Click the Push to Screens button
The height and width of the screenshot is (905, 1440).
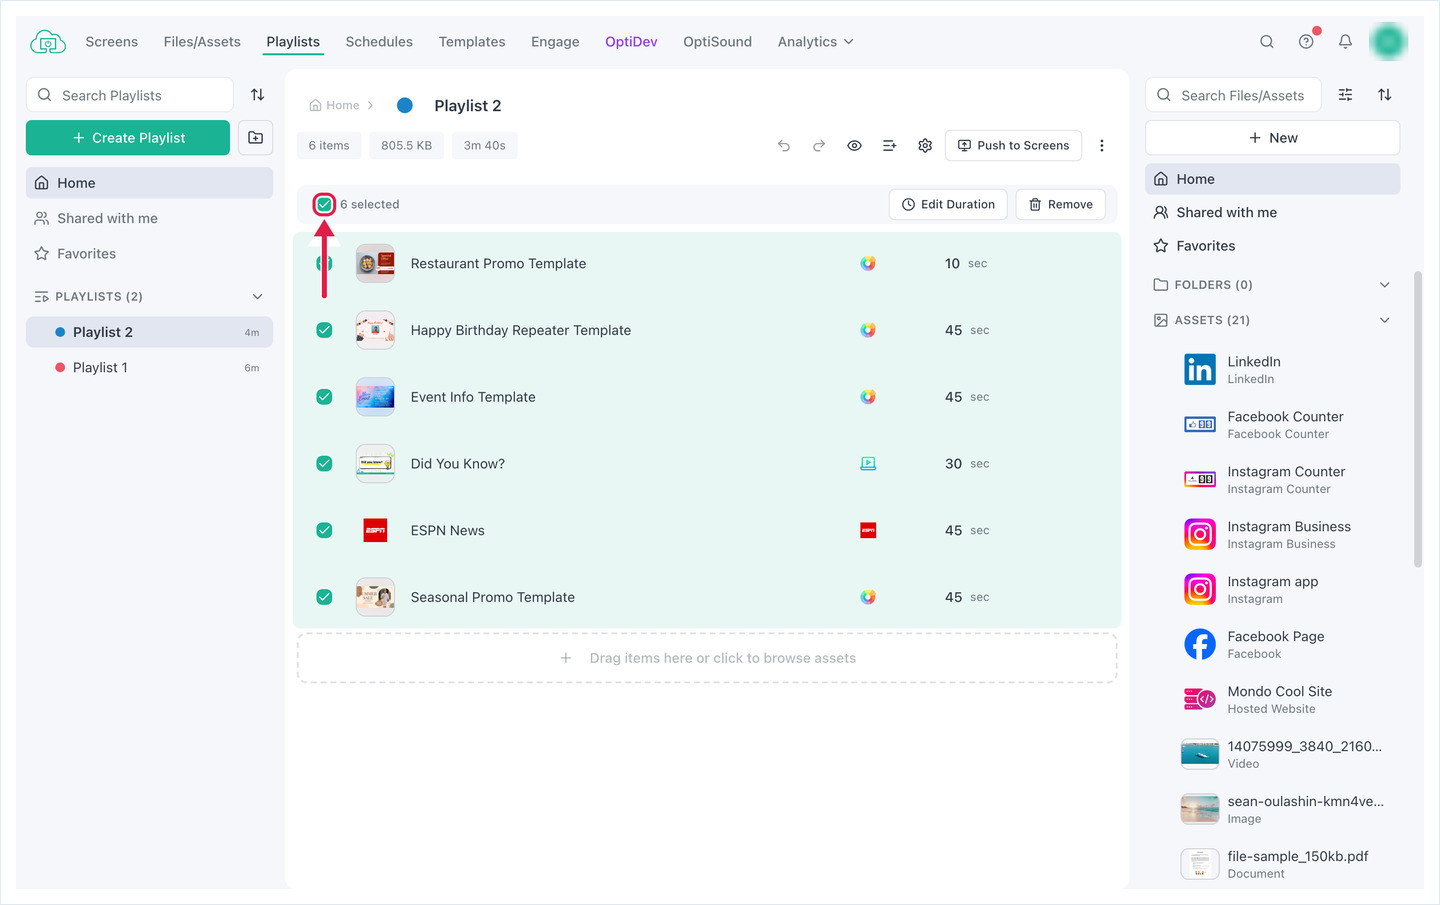click(x=1013, y=146)
